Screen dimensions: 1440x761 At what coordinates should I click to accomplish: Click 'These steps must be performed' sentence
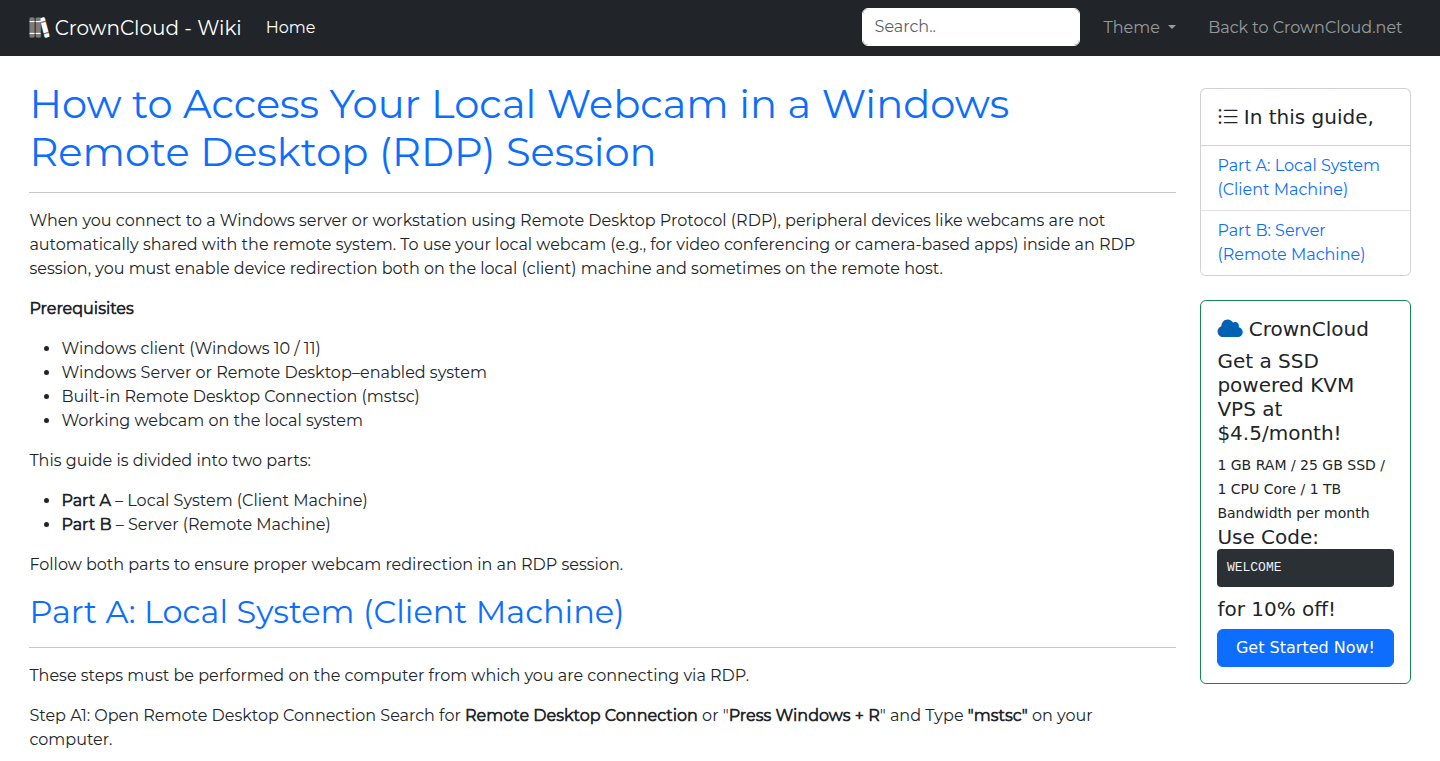pyautogui.click(x=389, y=675)
